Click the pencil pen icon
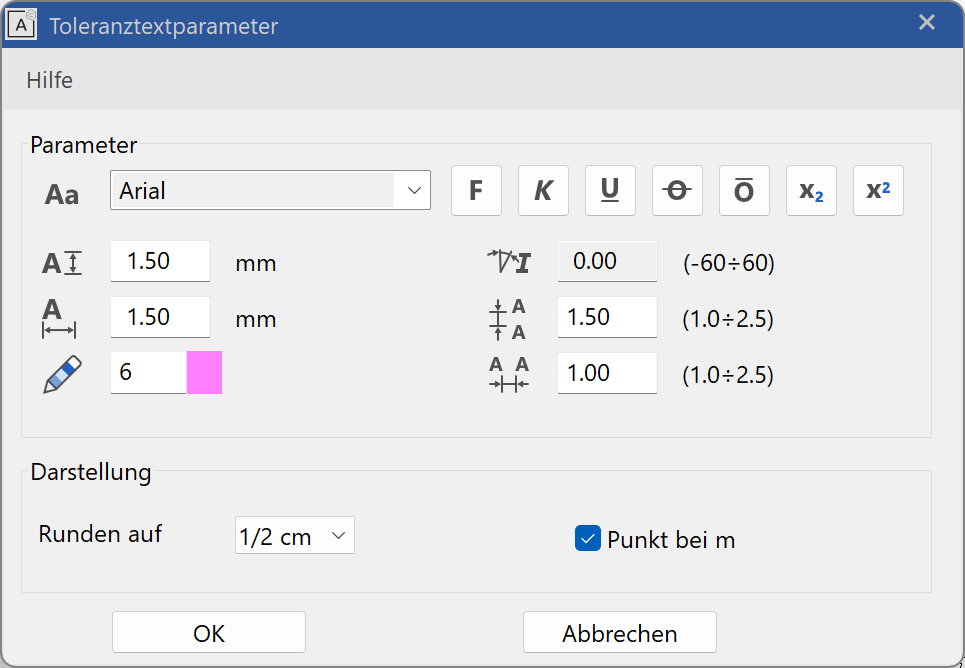This screenshot has width=965, height=668. [x=62, y=373]
